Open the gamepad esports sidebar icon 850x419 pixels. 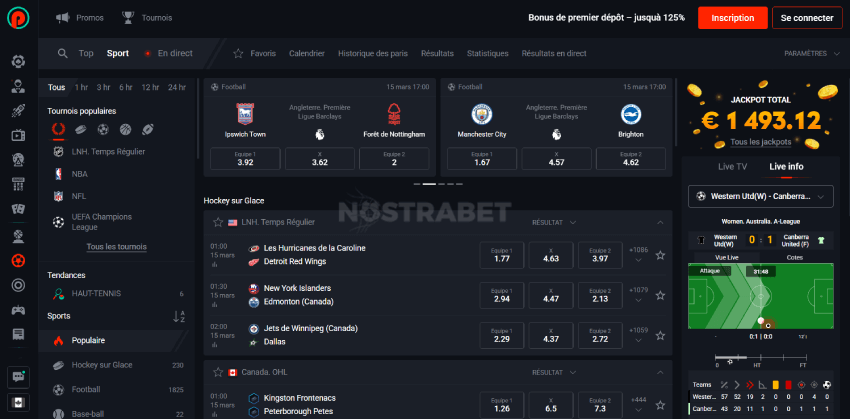[18, 310]
